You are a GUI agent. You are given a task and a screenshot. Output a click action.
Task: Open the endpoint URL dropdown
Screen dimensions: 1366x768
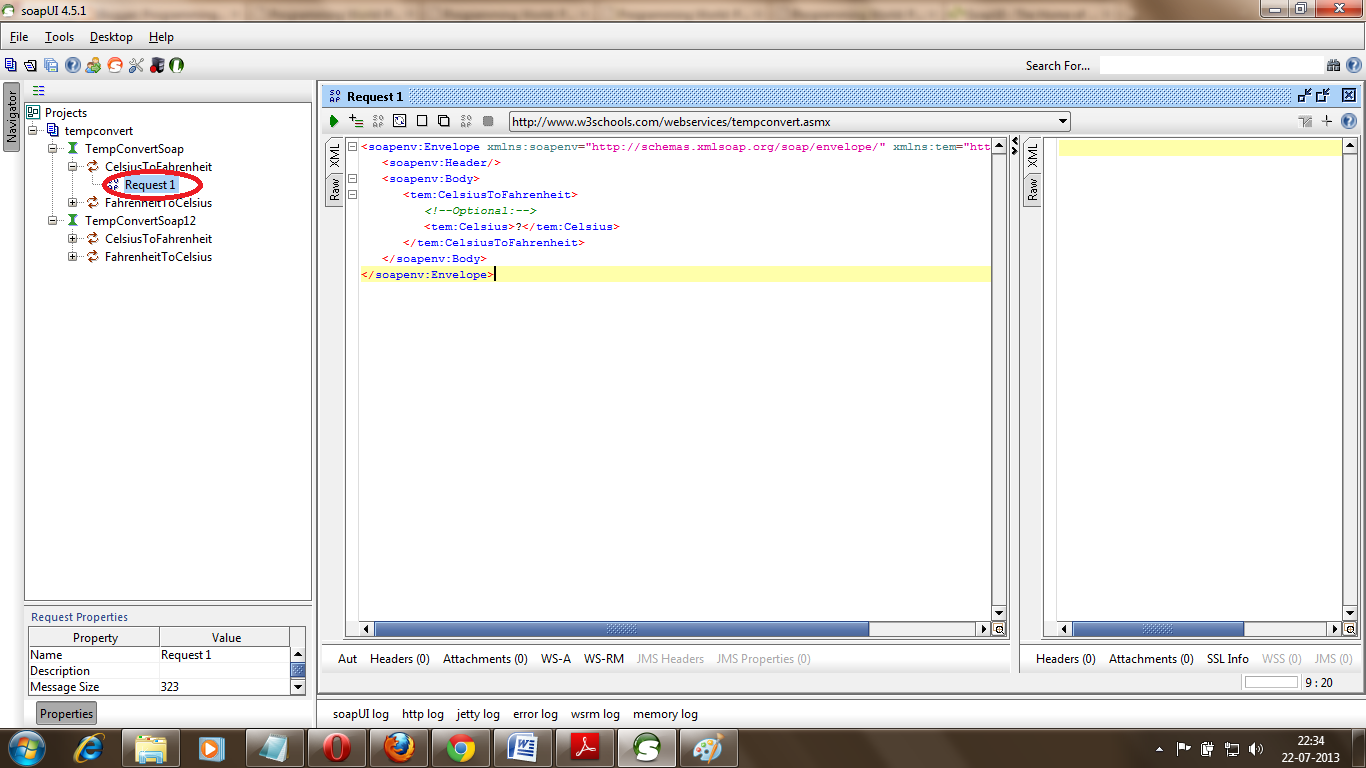[1063, 121]
